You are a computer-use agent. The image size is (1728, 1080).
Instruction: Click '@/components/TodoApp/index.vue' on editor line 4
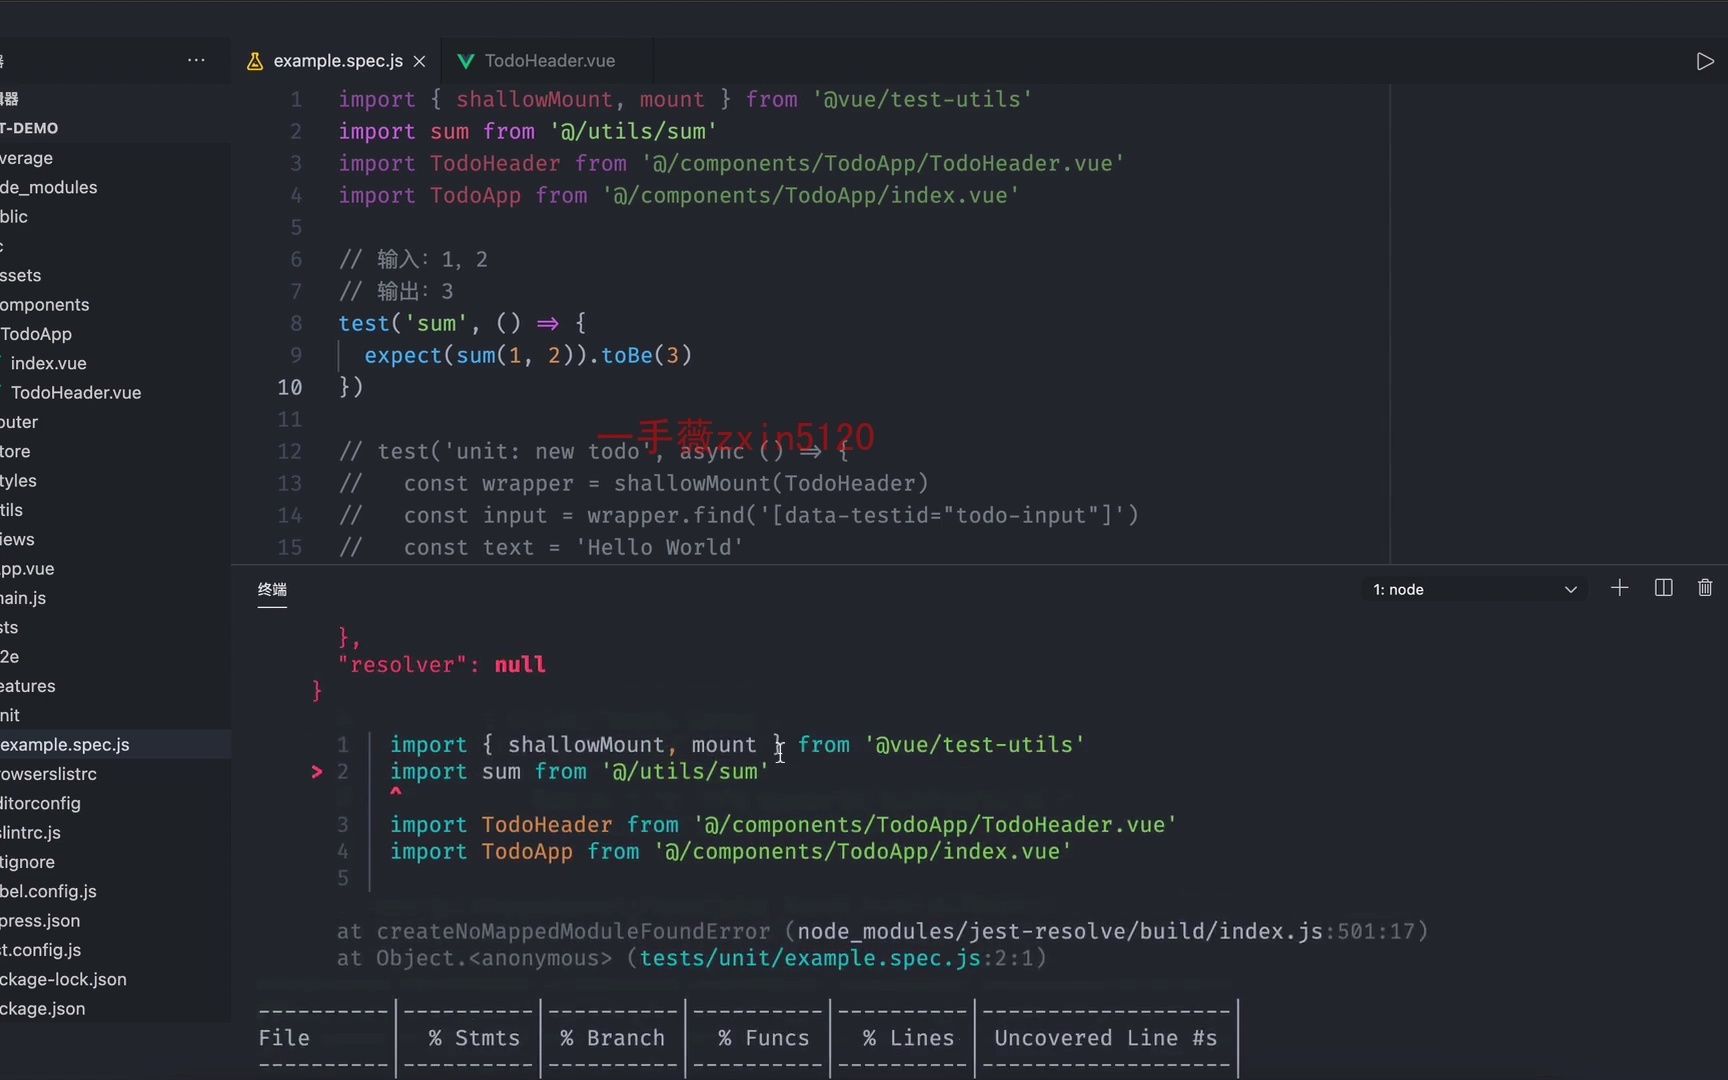pos(810,195)
